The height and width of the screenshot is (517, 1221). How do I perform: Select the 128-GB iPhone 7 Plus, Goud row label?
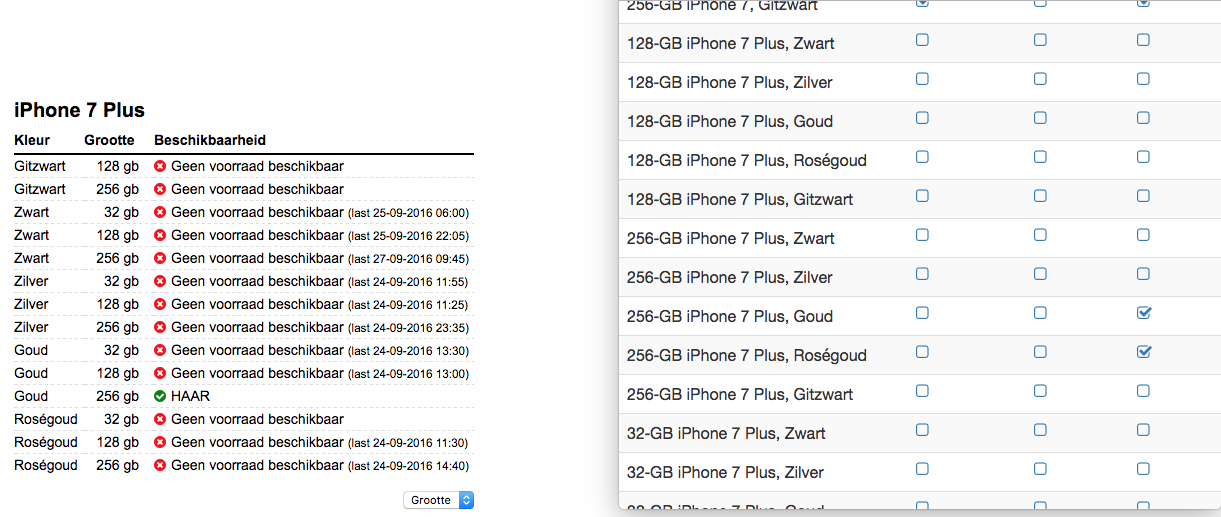coord(730,121)
